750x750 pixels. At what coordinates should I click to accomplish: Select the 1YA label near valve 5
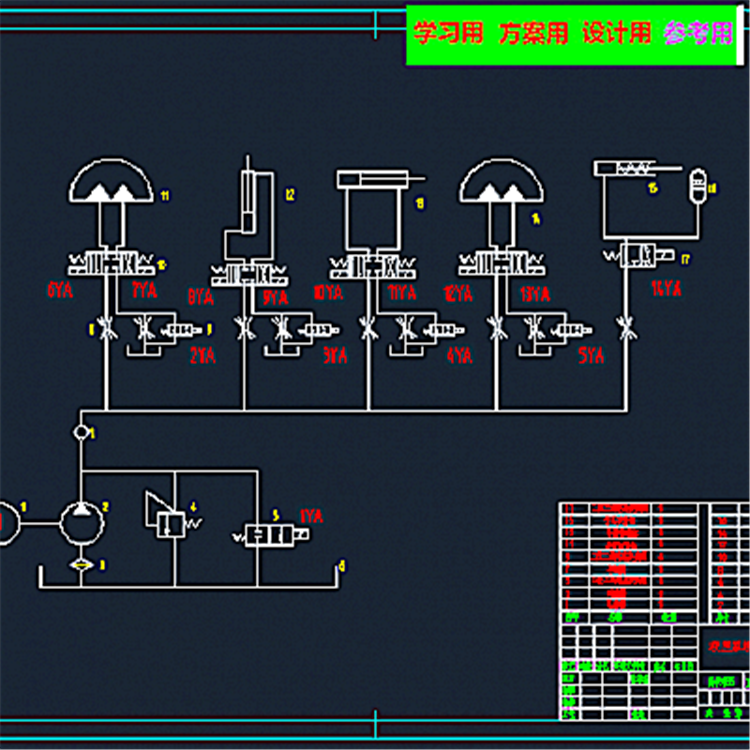click(x=311, y=516)
